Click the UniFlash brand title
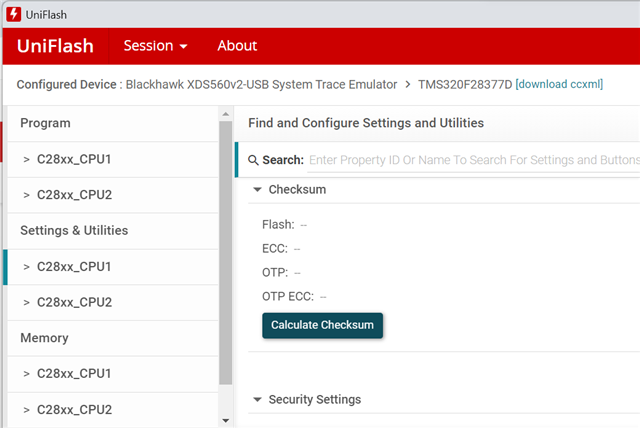The width and height of the screenshot is (640, 428). pyautogui.click(x=55, y=46)
